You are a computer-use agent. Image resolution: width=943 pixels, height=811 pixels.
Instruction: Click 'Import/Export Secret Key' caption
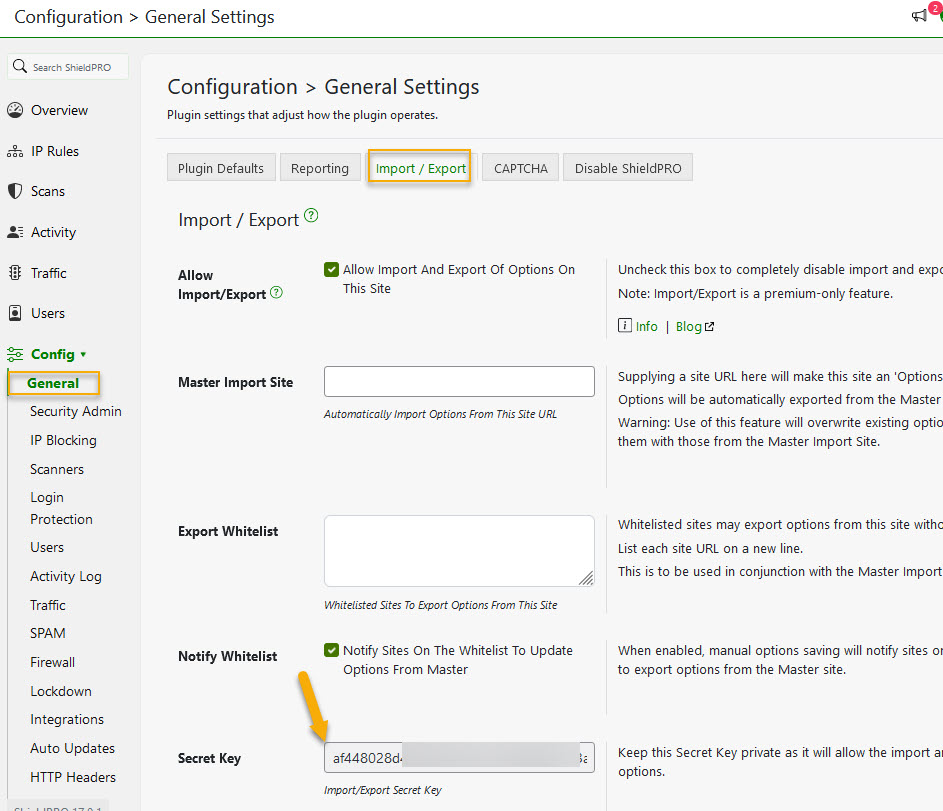coord(382,790)
